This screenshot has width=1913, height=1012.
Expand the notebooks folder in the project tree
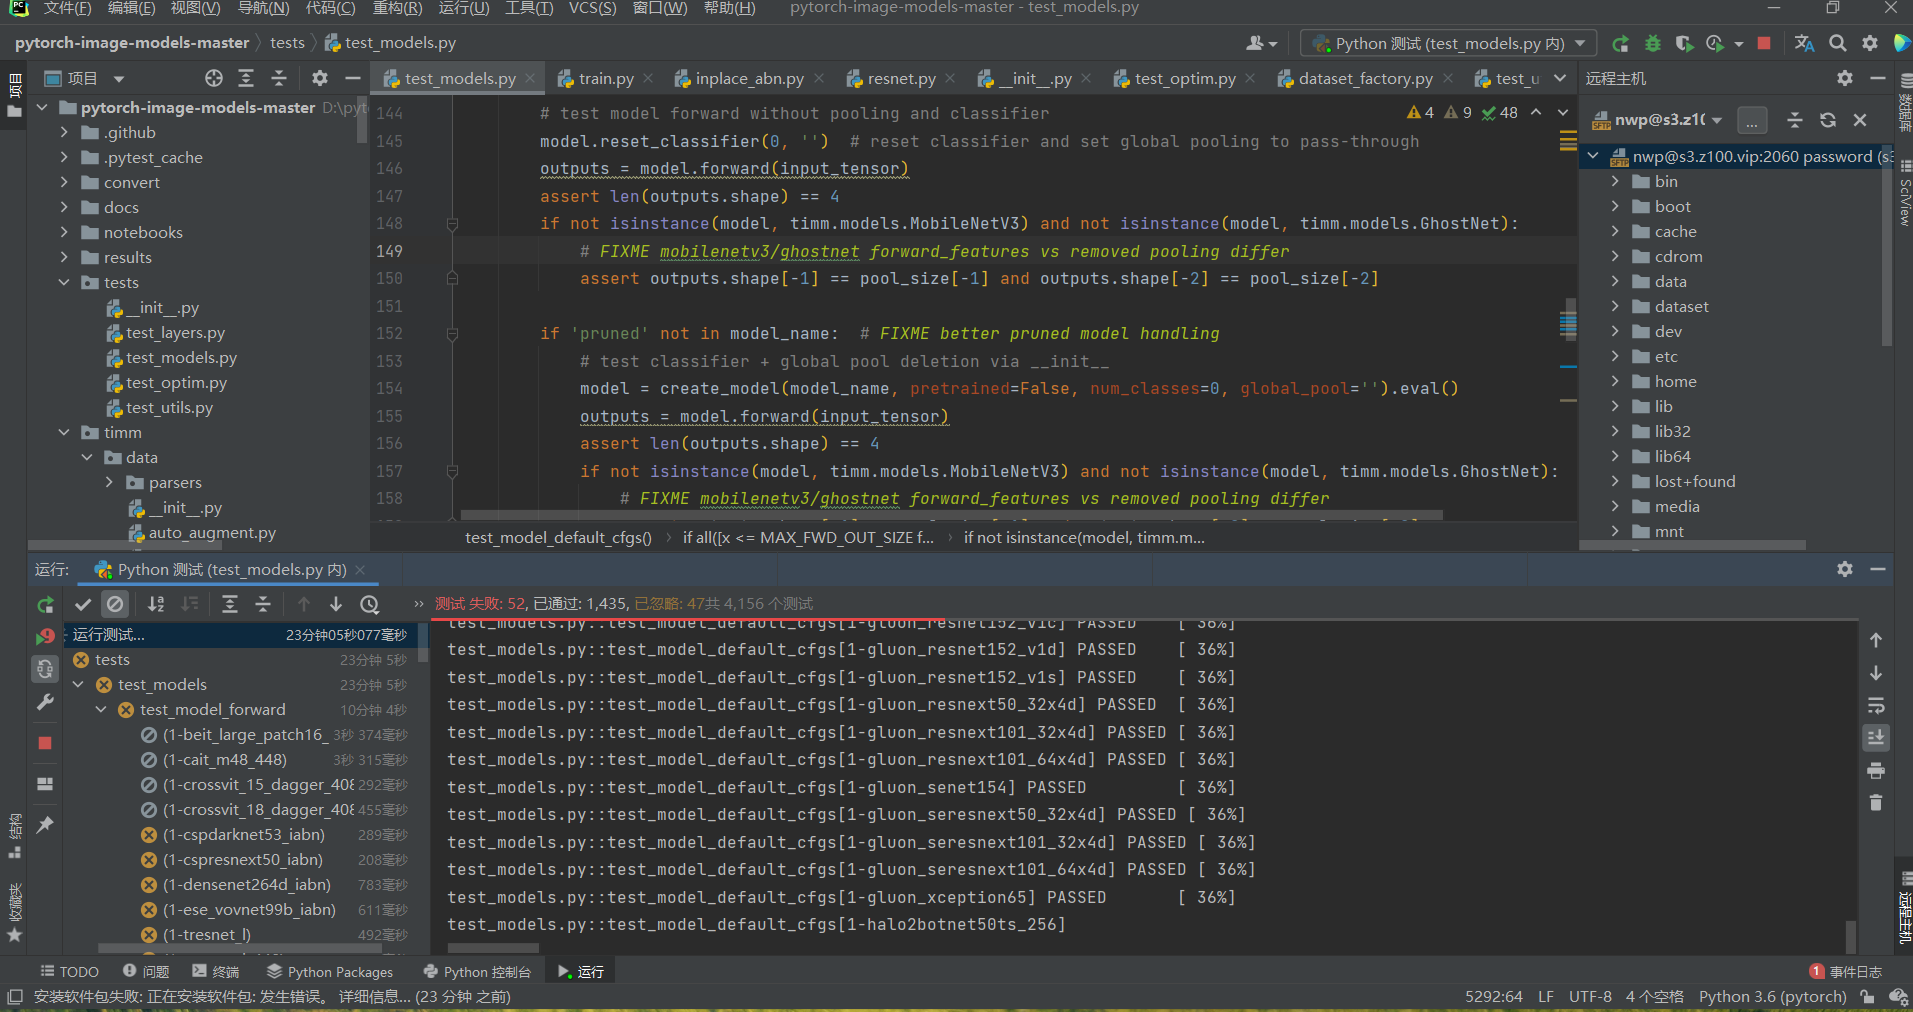point(64,232)
